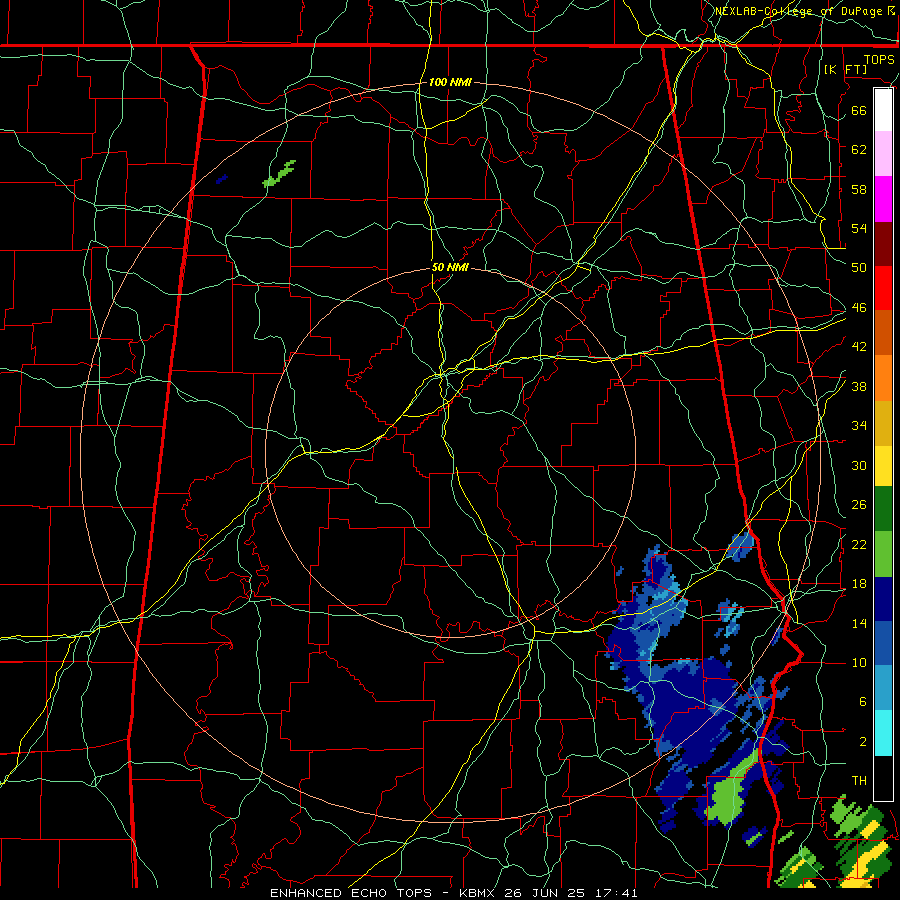The width and height of the screenshot is (900, 900).
Task: Click the "26" legend value
Action: click(859, 505)
